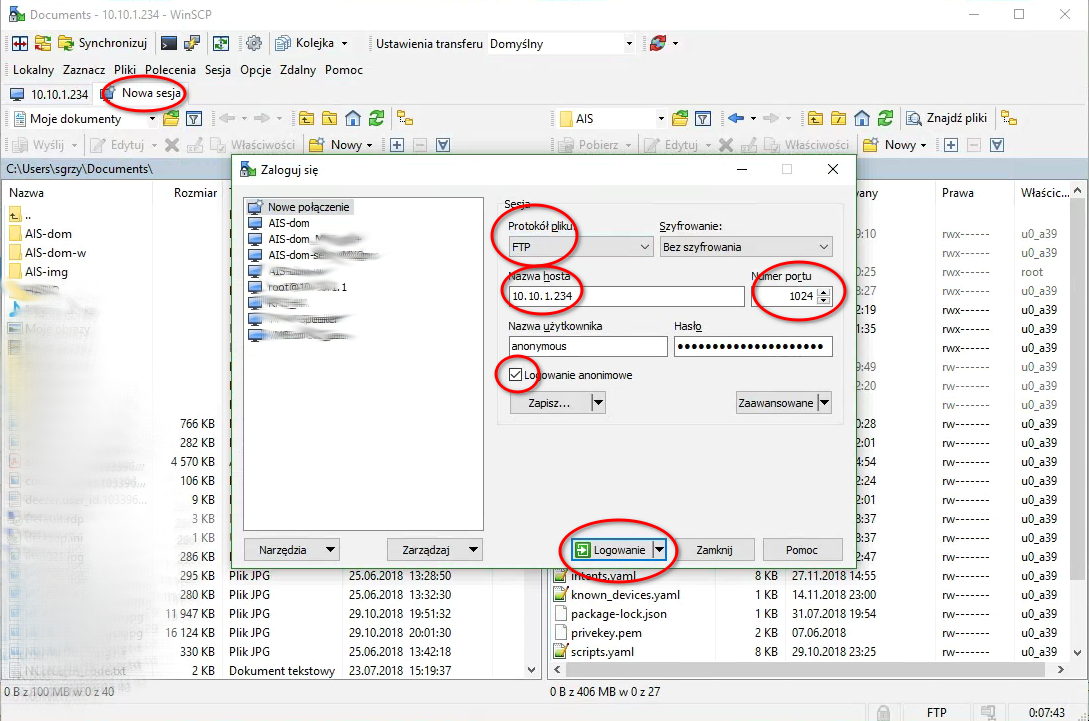1089x721 pixels.
Task: Open the arrow next to Logowanie button
Action: [x=659, y=550]
